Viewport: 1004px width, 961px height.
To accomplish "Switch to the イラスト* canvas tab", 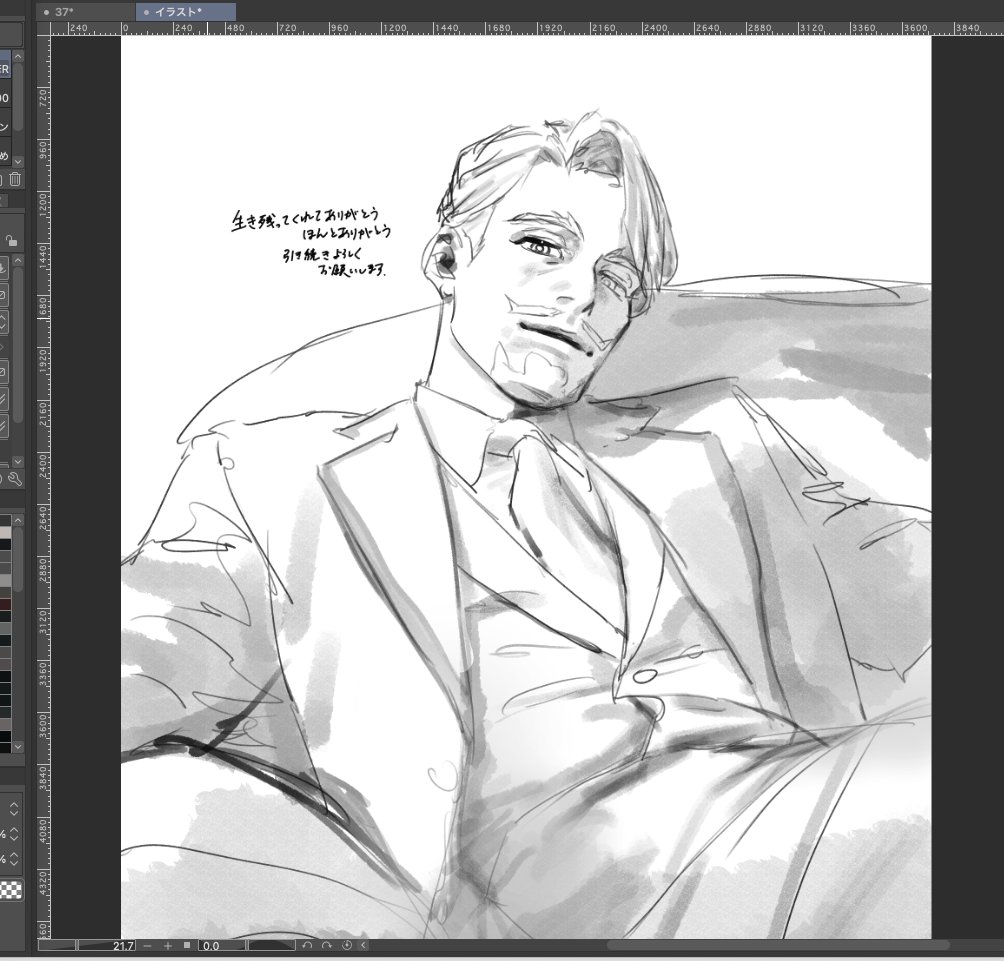I will [186, 12].
